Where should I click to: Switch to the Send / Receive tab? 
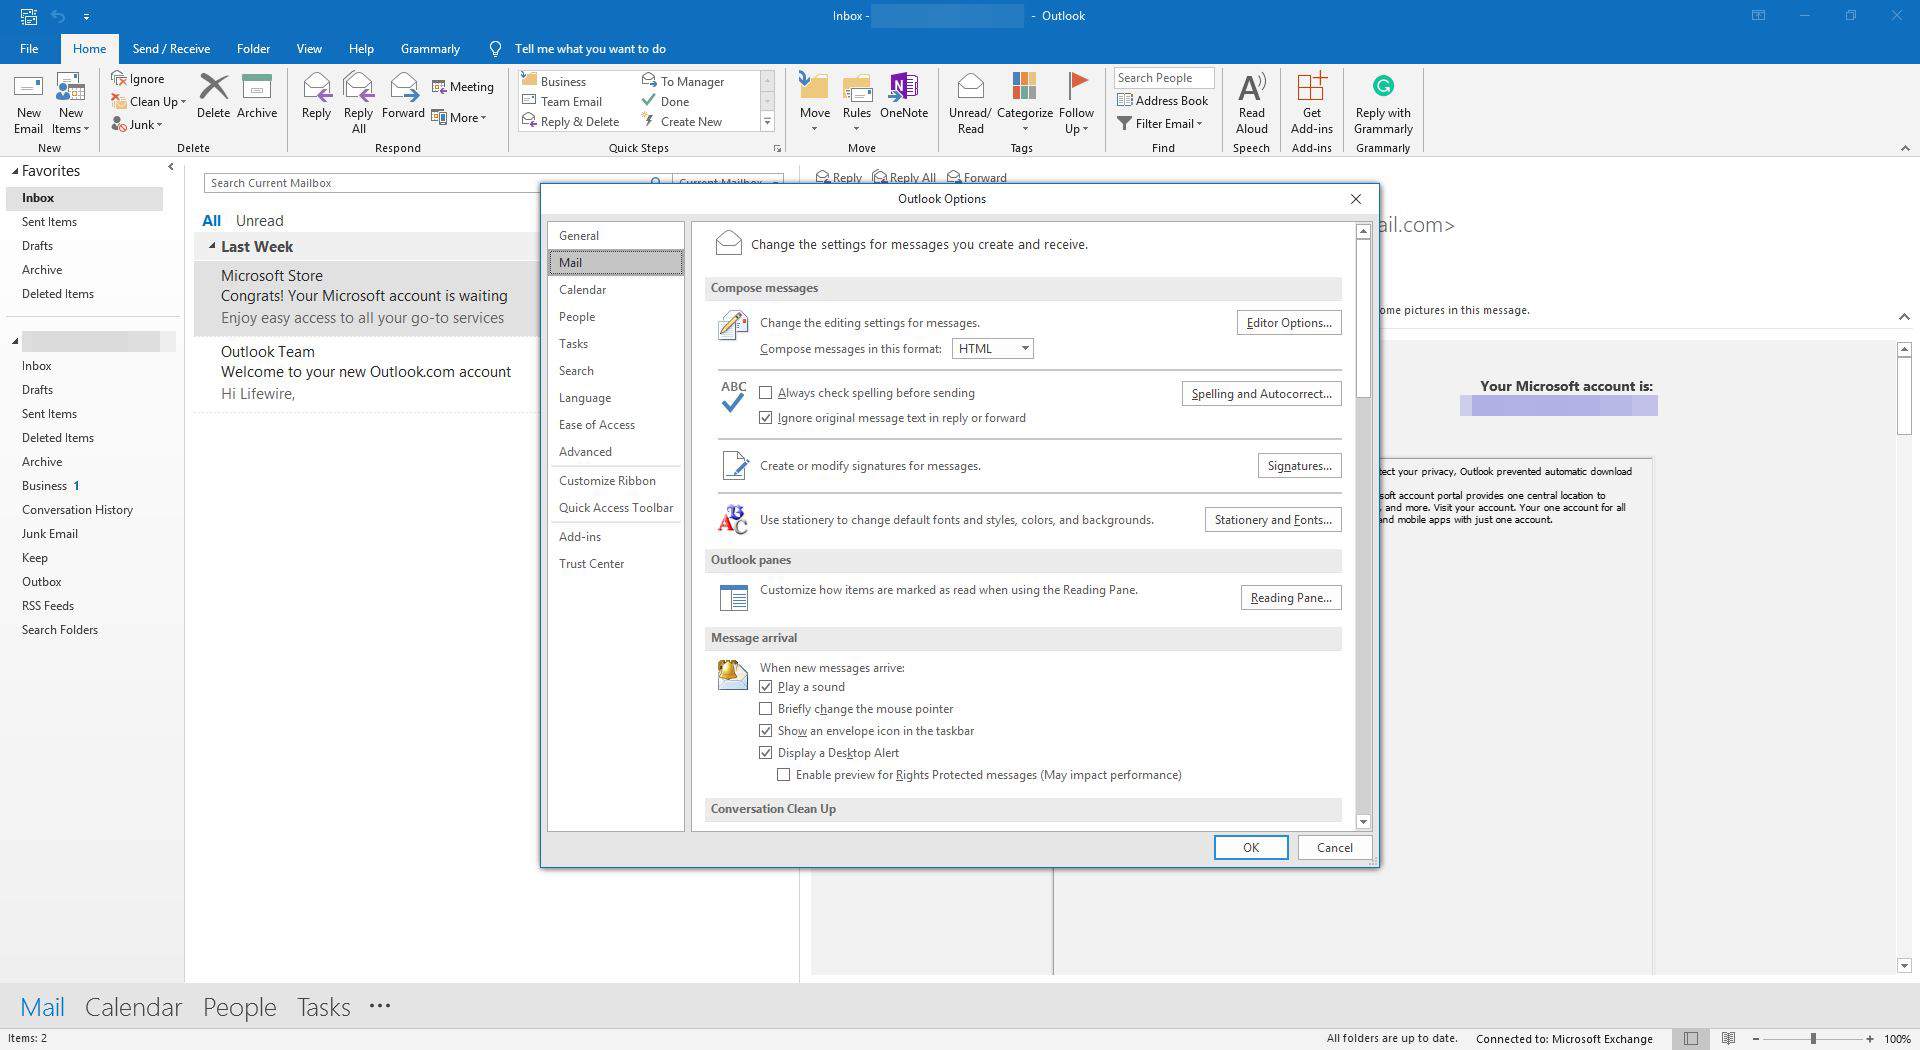click(x=171, y=48)
